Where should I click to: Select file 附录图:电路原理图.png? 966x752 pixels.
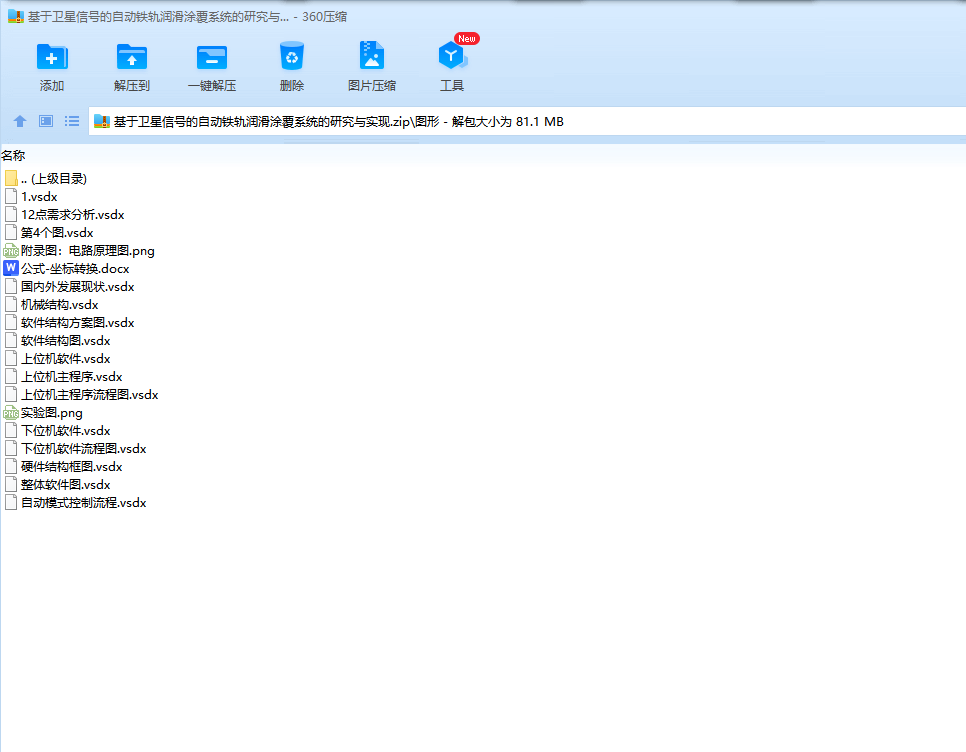[87, 251]
